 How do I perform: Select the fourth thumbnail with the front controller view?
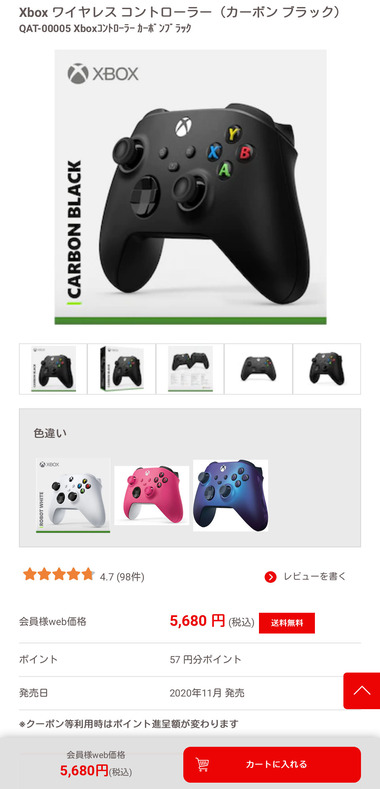(258, 369)
